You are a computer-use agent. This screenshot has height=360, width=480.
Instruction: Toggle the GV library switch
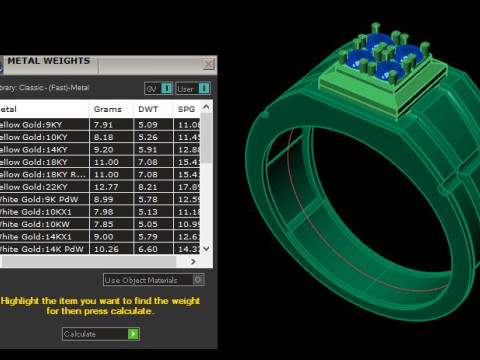click(x=158, y=89)
